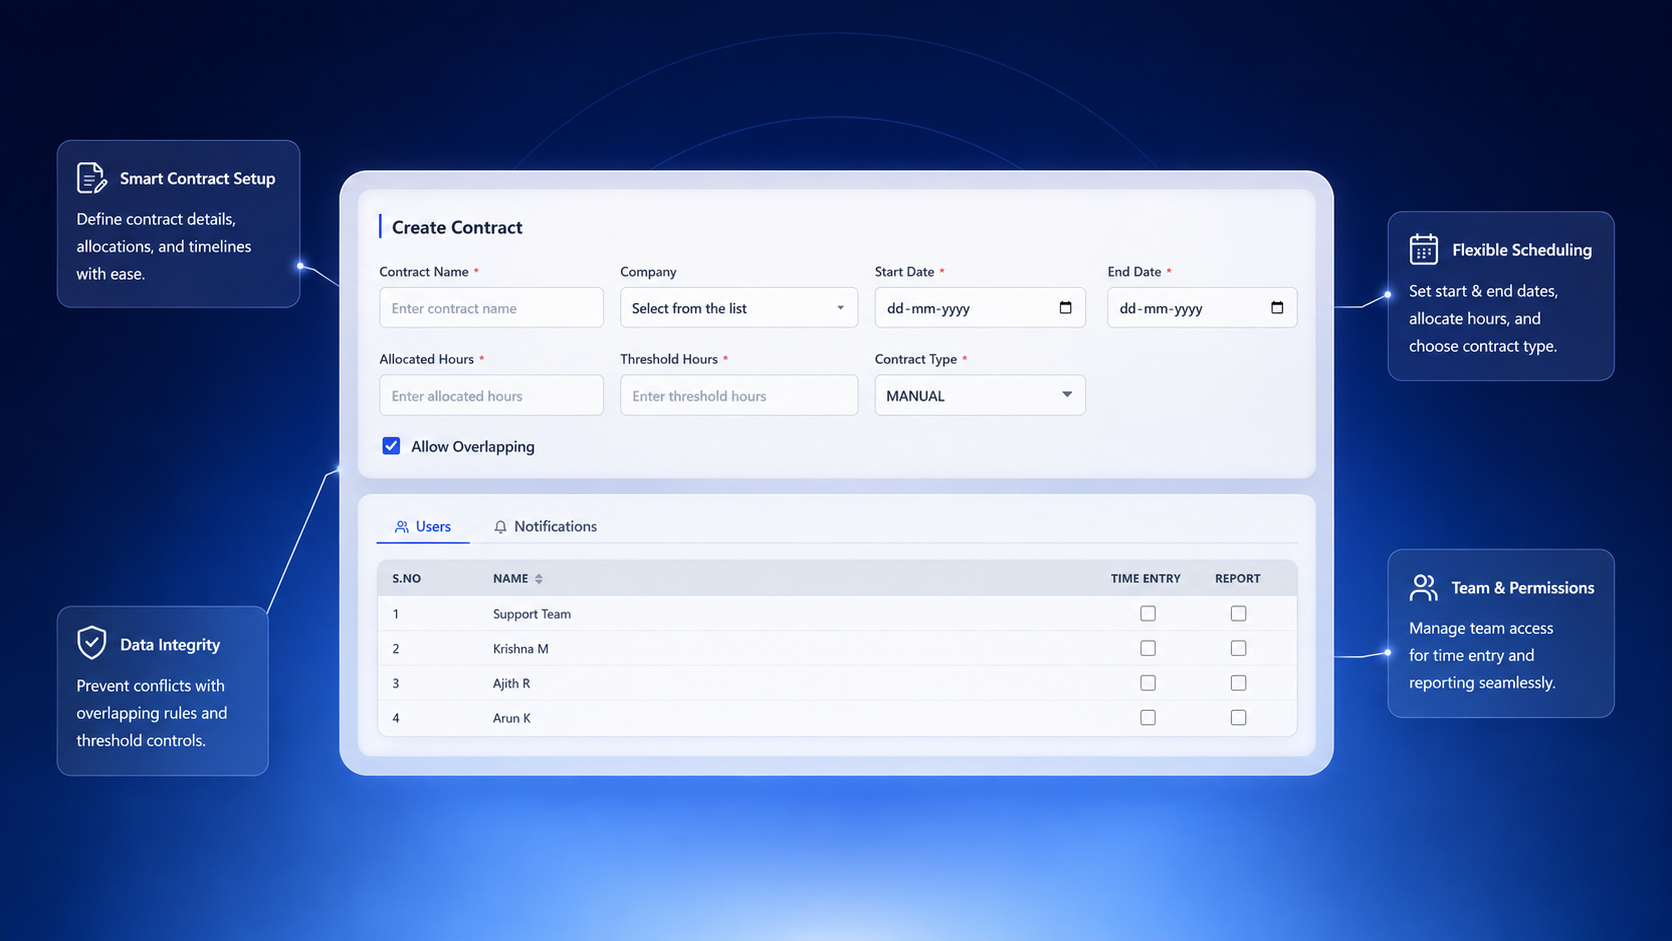Click the Team & Permissions people icon
This screenshot has height=941, width=1672.
1423,587
